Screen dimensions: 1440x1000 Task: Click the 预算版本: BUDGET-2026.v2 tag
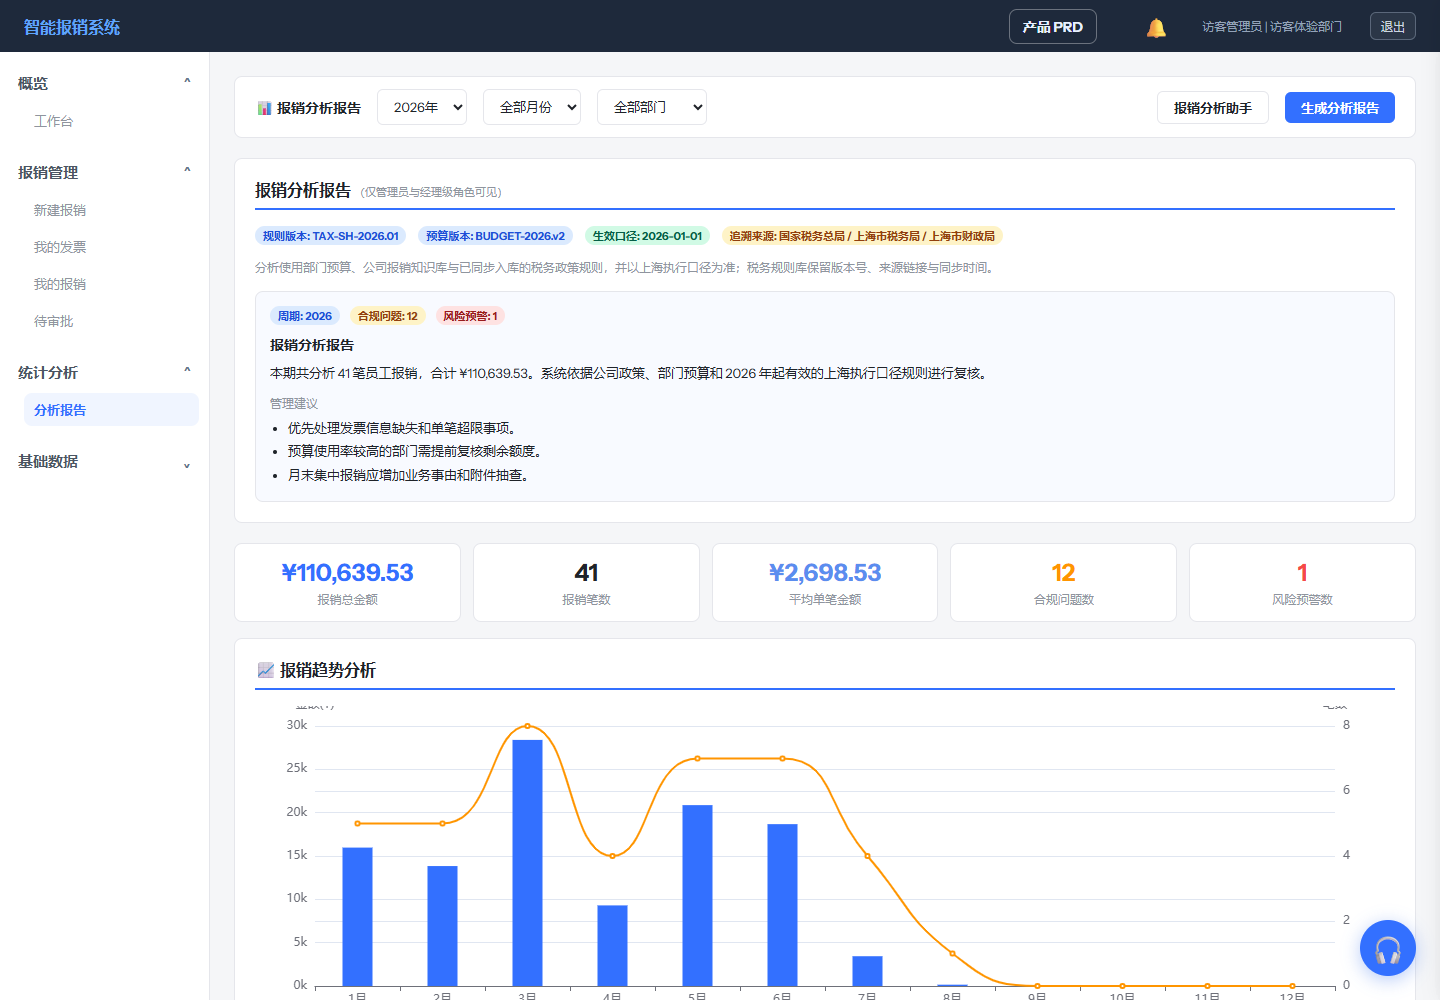point(495,236)
